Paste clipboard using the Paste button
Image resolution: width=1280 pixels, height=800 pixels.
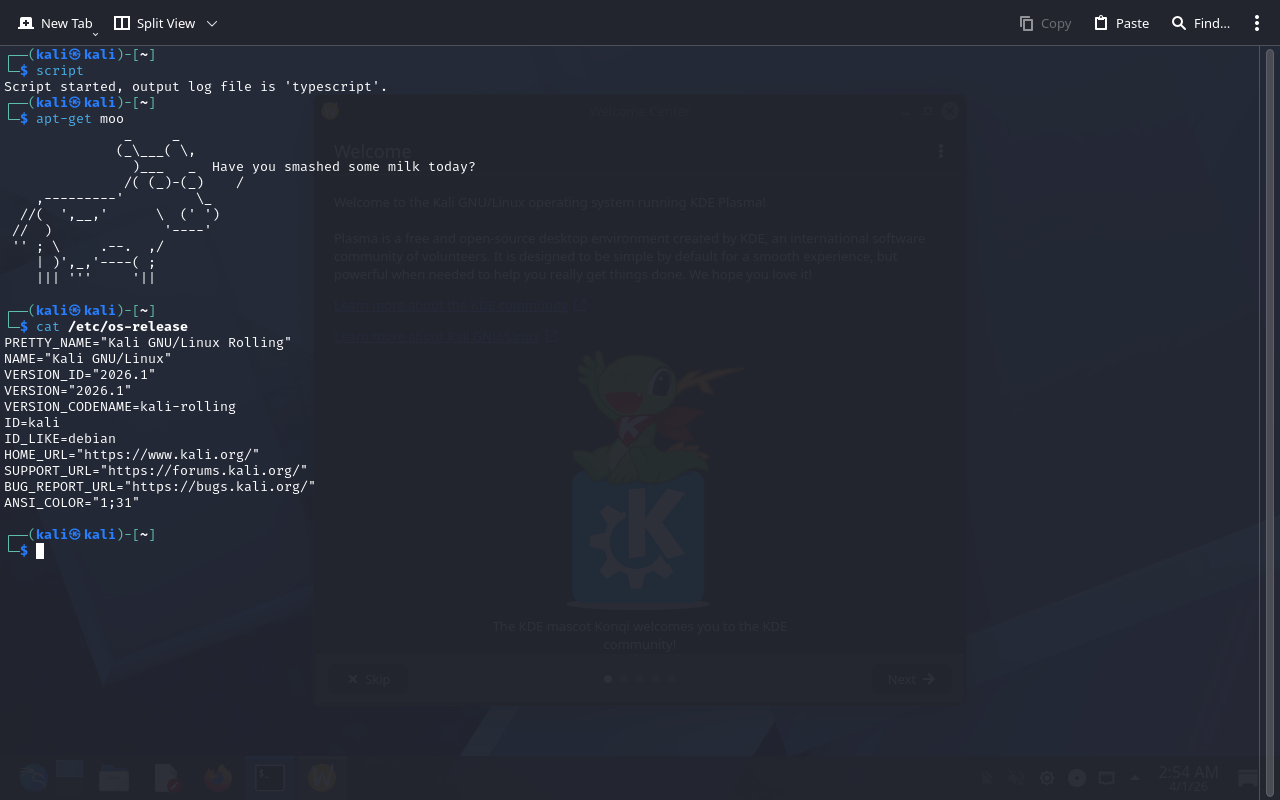[1121, 23]
